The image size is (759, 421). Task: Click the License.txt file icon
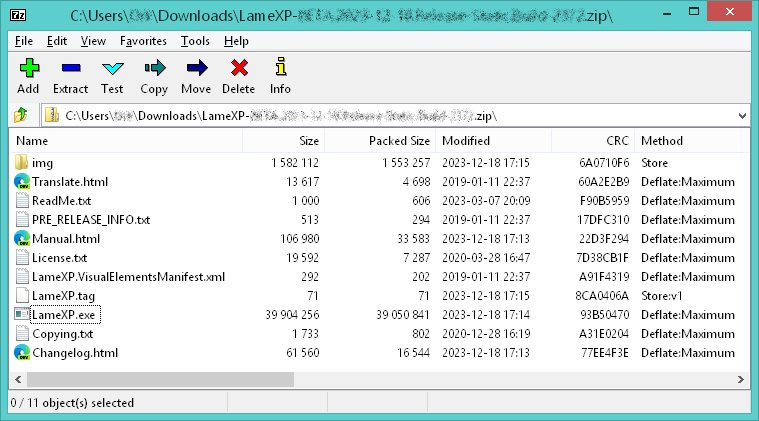coord(22,257)
